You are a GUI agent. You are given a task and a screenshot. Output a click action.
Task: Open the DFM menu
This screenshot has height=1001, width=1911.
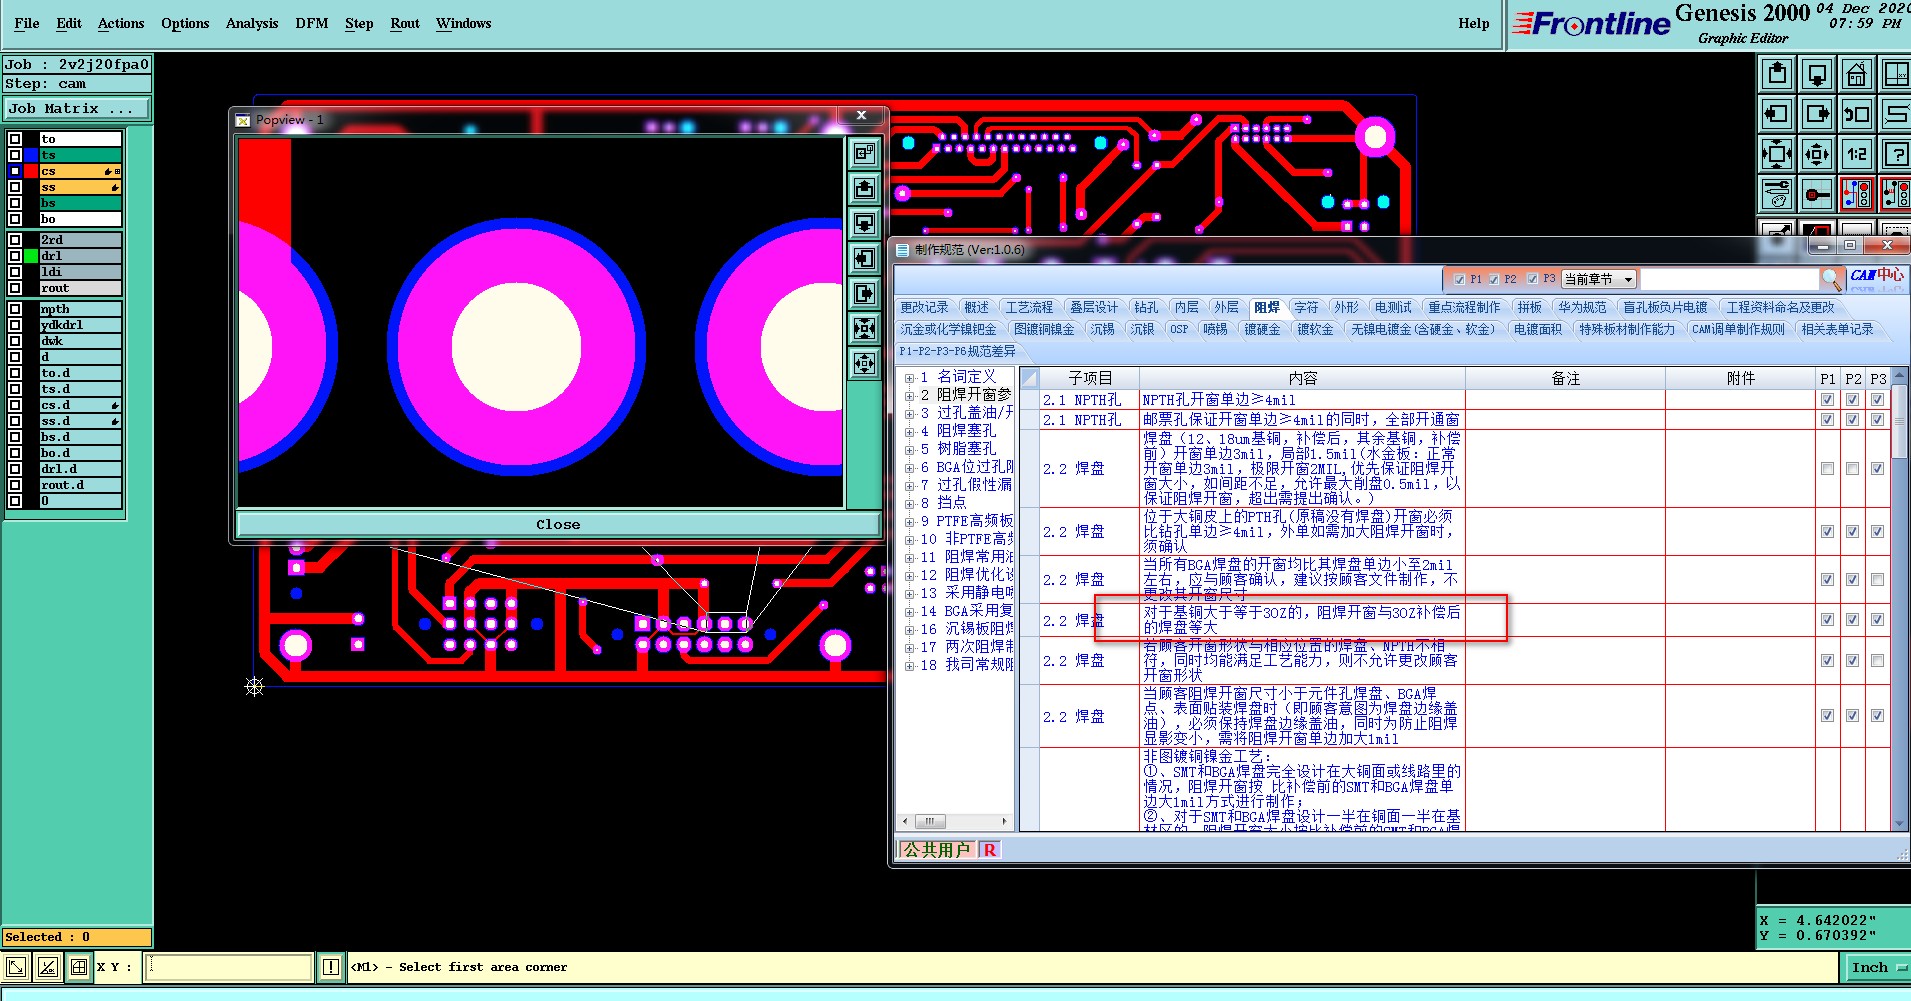pos(312,23)
